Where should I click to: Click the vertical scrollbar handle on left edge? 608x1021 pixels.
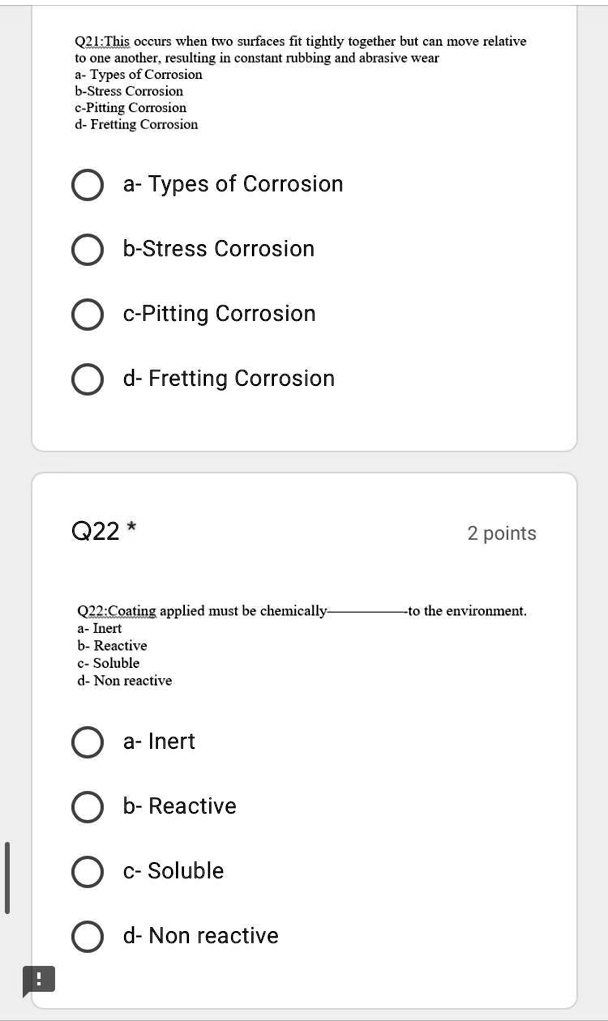click(7, 878)
